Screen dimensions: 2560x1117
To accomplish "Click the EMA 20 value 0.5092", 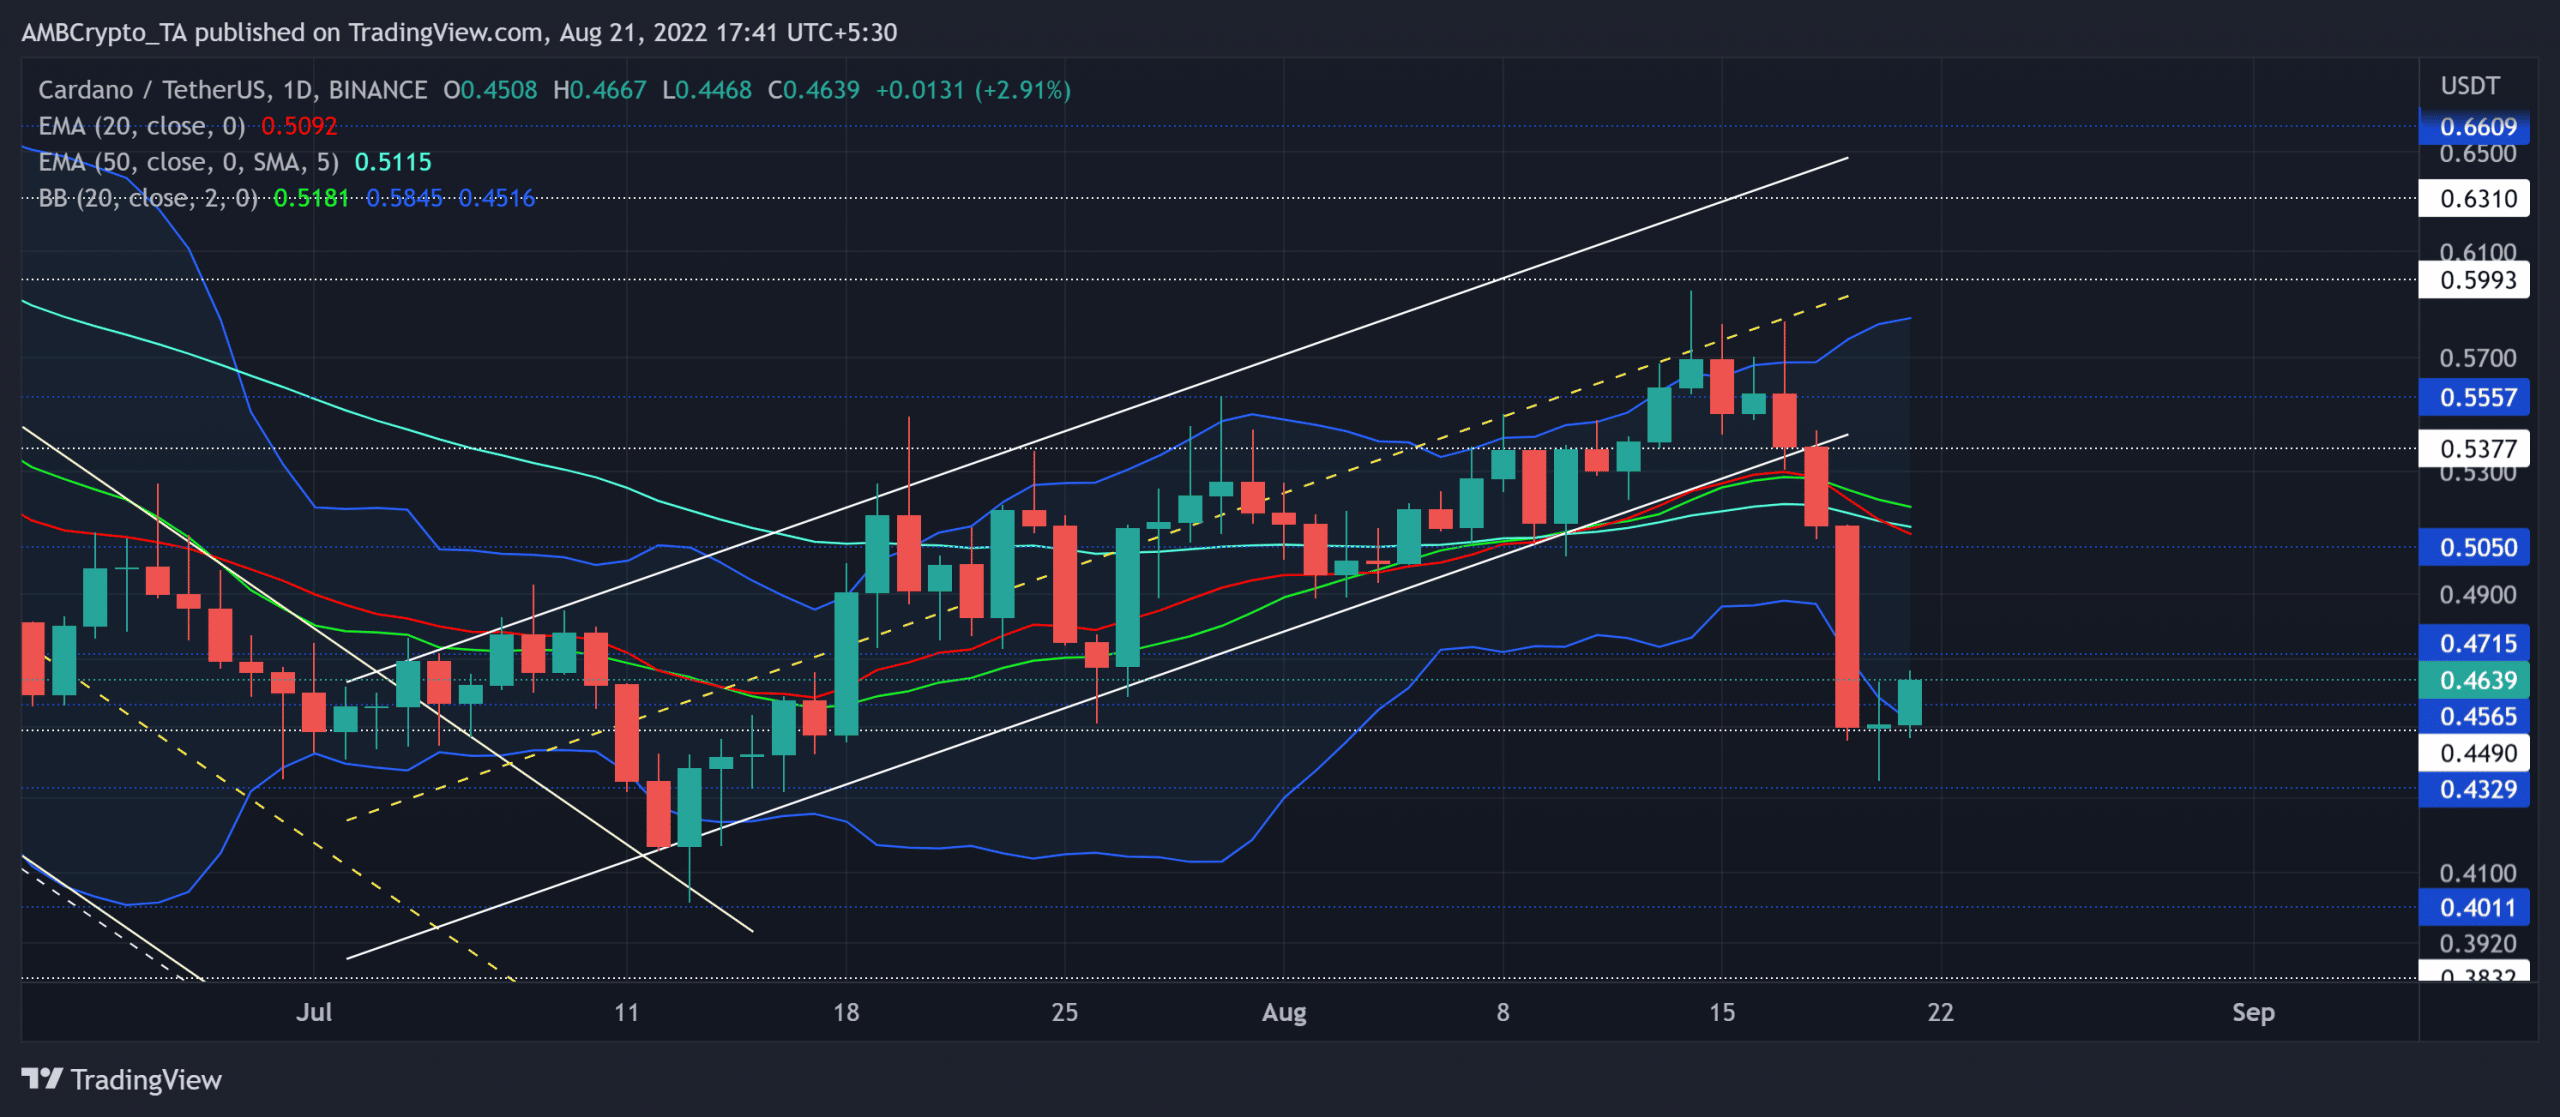I will (299, 126).
